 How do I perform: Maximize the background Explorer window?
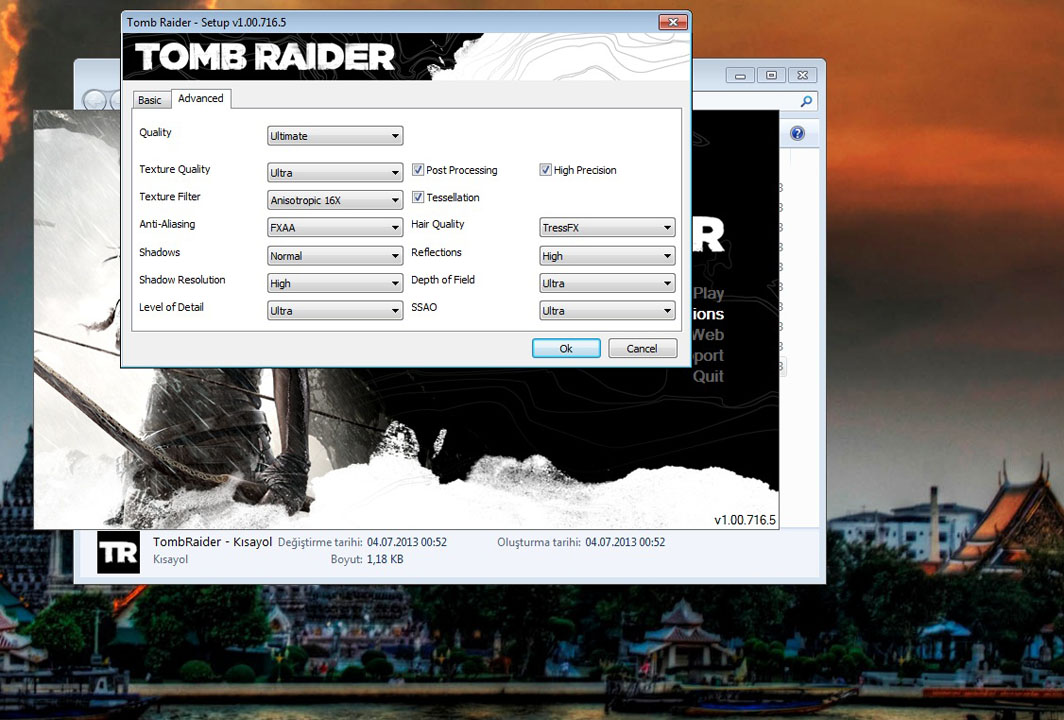coord(772,75)
